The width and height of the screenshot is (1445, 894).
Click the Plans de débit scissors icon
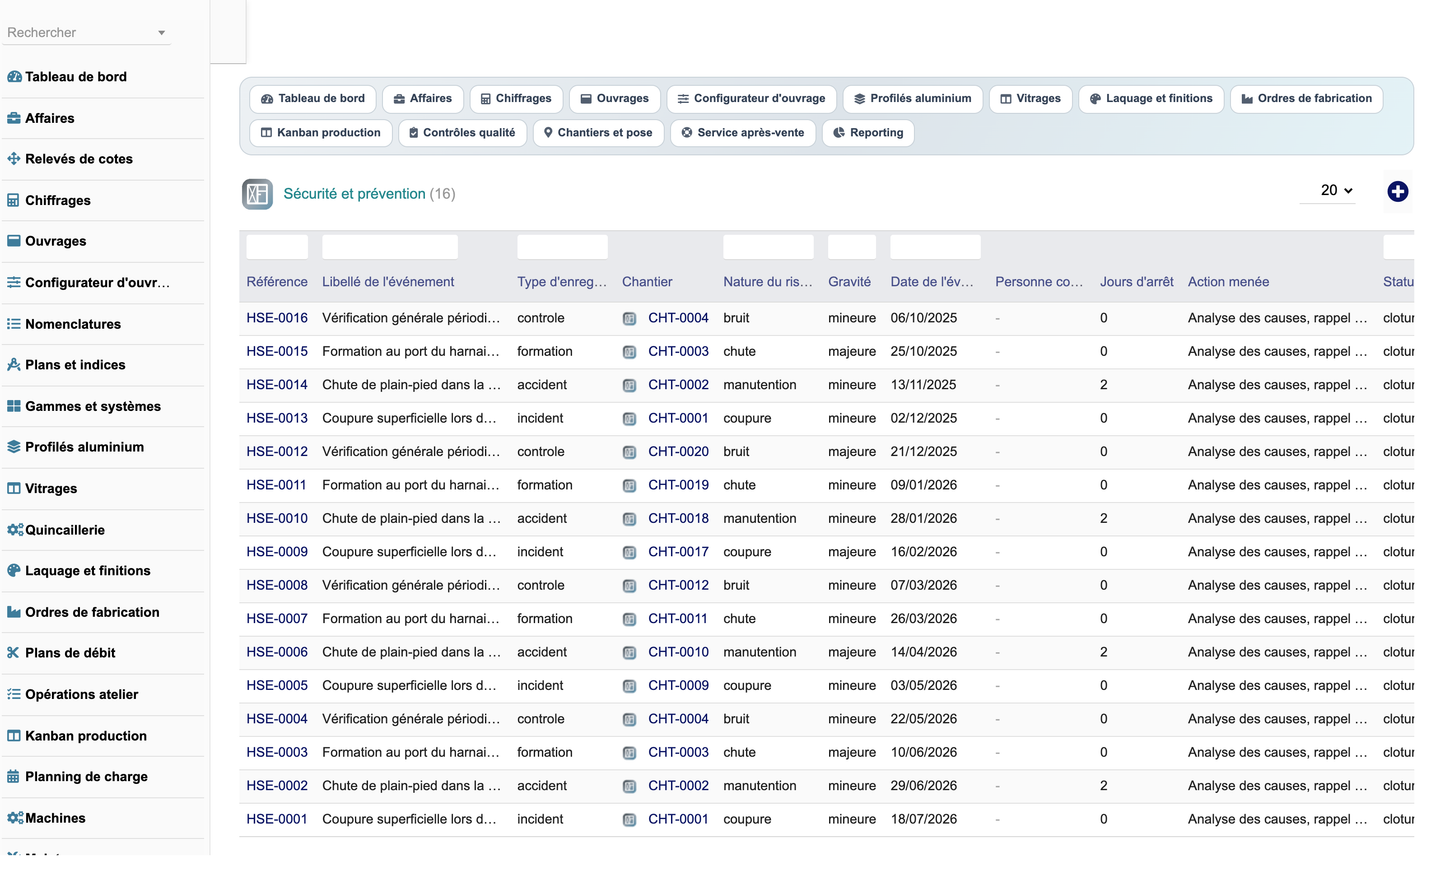tap(14, 653)
